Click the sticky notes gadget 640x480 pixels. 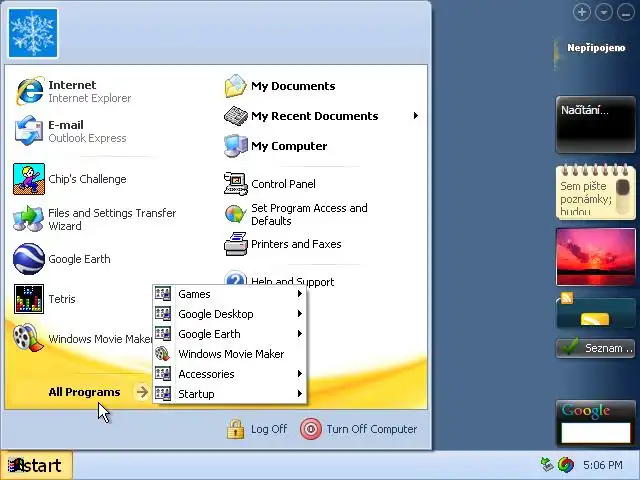[x=596, y=191]
